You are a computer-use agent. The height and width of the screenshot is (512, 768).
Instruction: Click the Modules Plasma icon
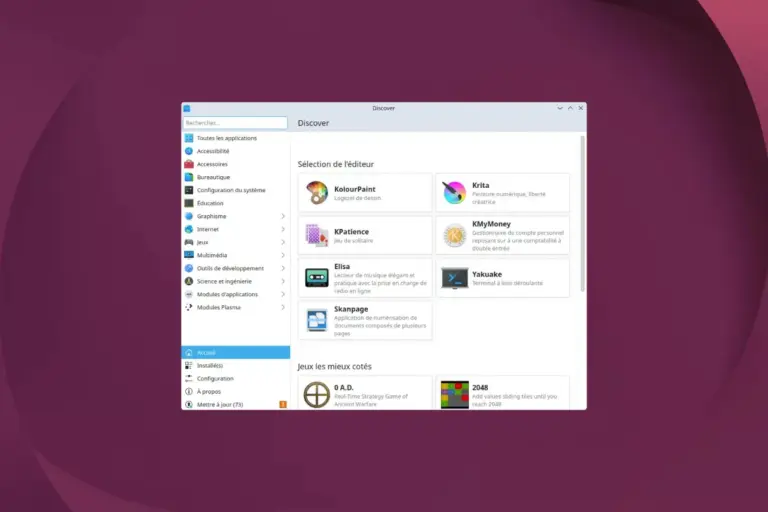[189, 307]
